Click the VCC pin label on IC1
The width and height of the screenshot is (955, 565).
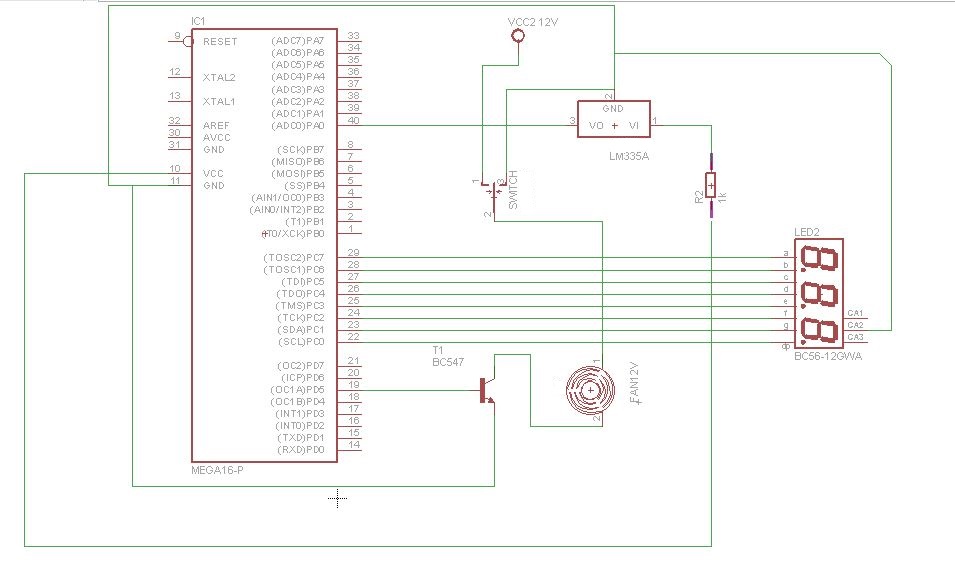213,174
